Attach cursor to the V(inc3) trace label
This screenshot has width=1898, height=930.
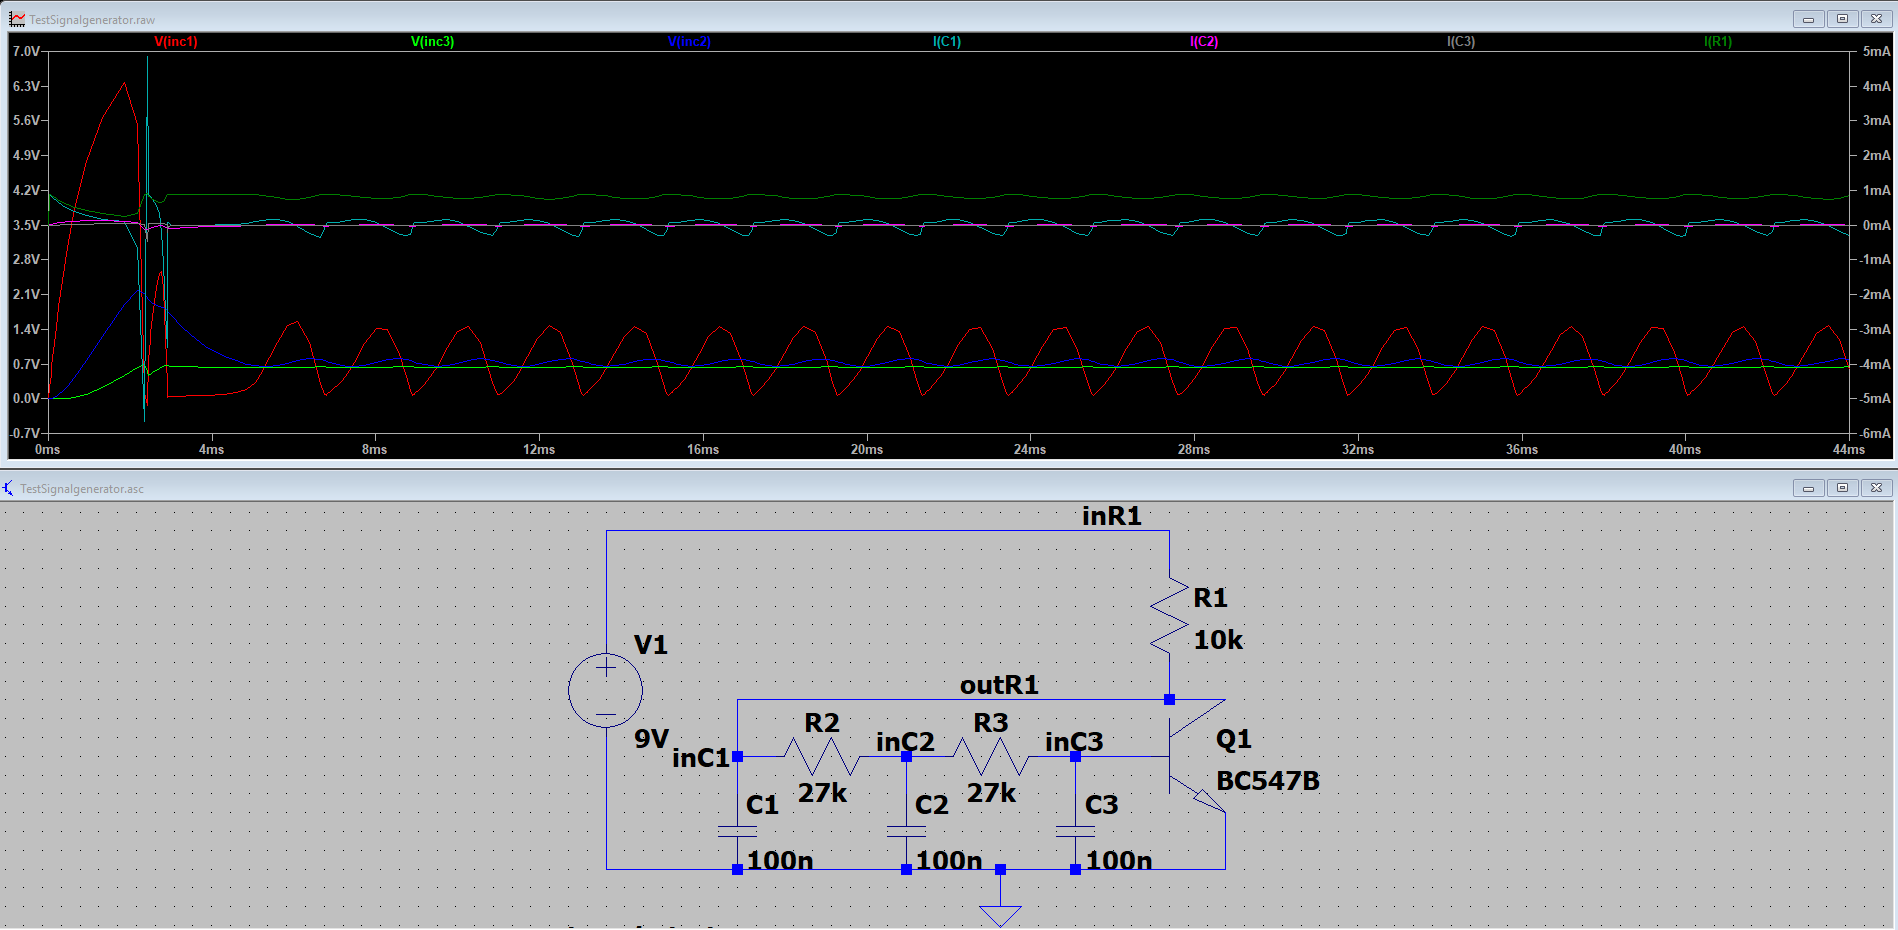point(430,42)
